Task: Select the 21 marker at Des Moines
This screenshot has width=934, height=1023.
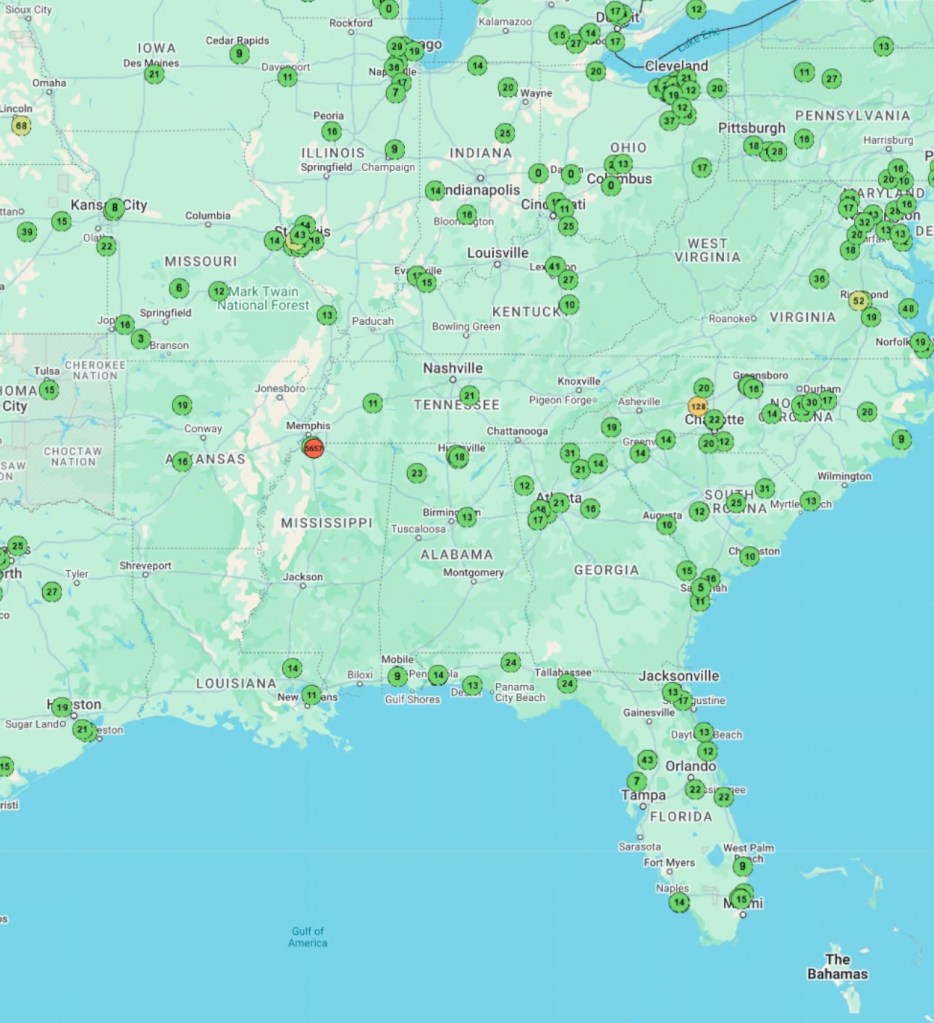Action: [x=154, y=74]
